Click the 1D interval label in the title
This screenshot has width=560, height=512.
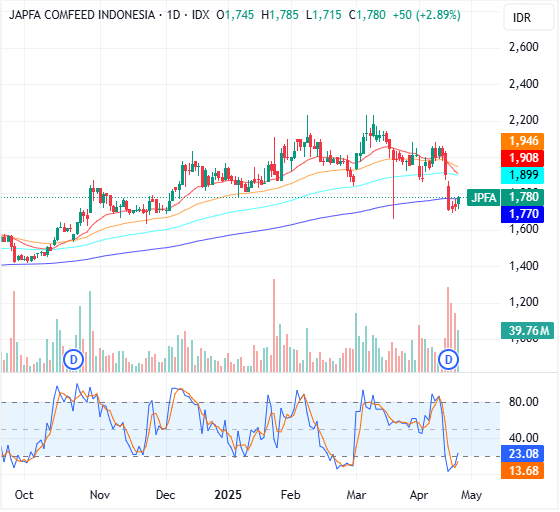[174, 15]
